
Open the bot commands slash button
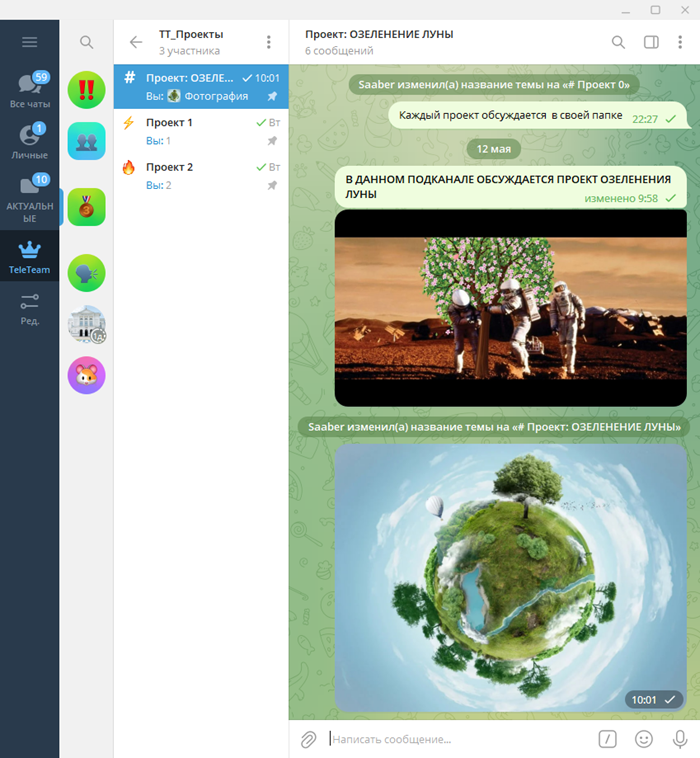[x=607, y=739]
